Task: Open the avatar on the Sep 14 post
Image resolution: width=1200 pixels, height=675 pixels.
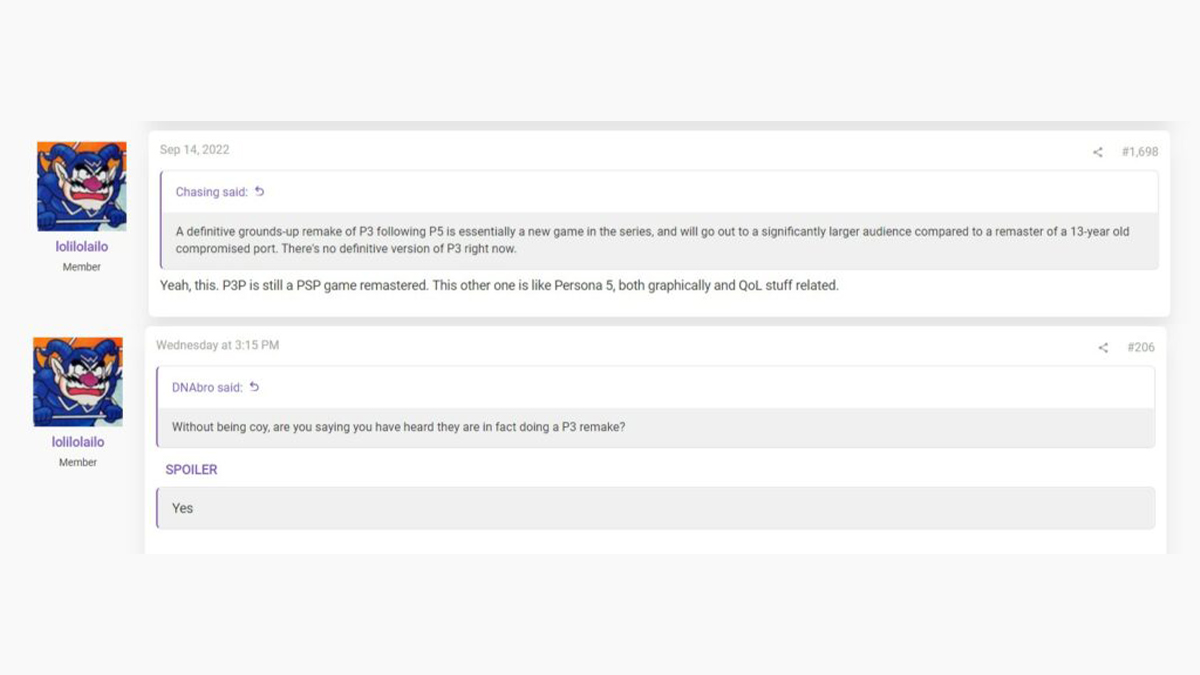Action: 81,186
